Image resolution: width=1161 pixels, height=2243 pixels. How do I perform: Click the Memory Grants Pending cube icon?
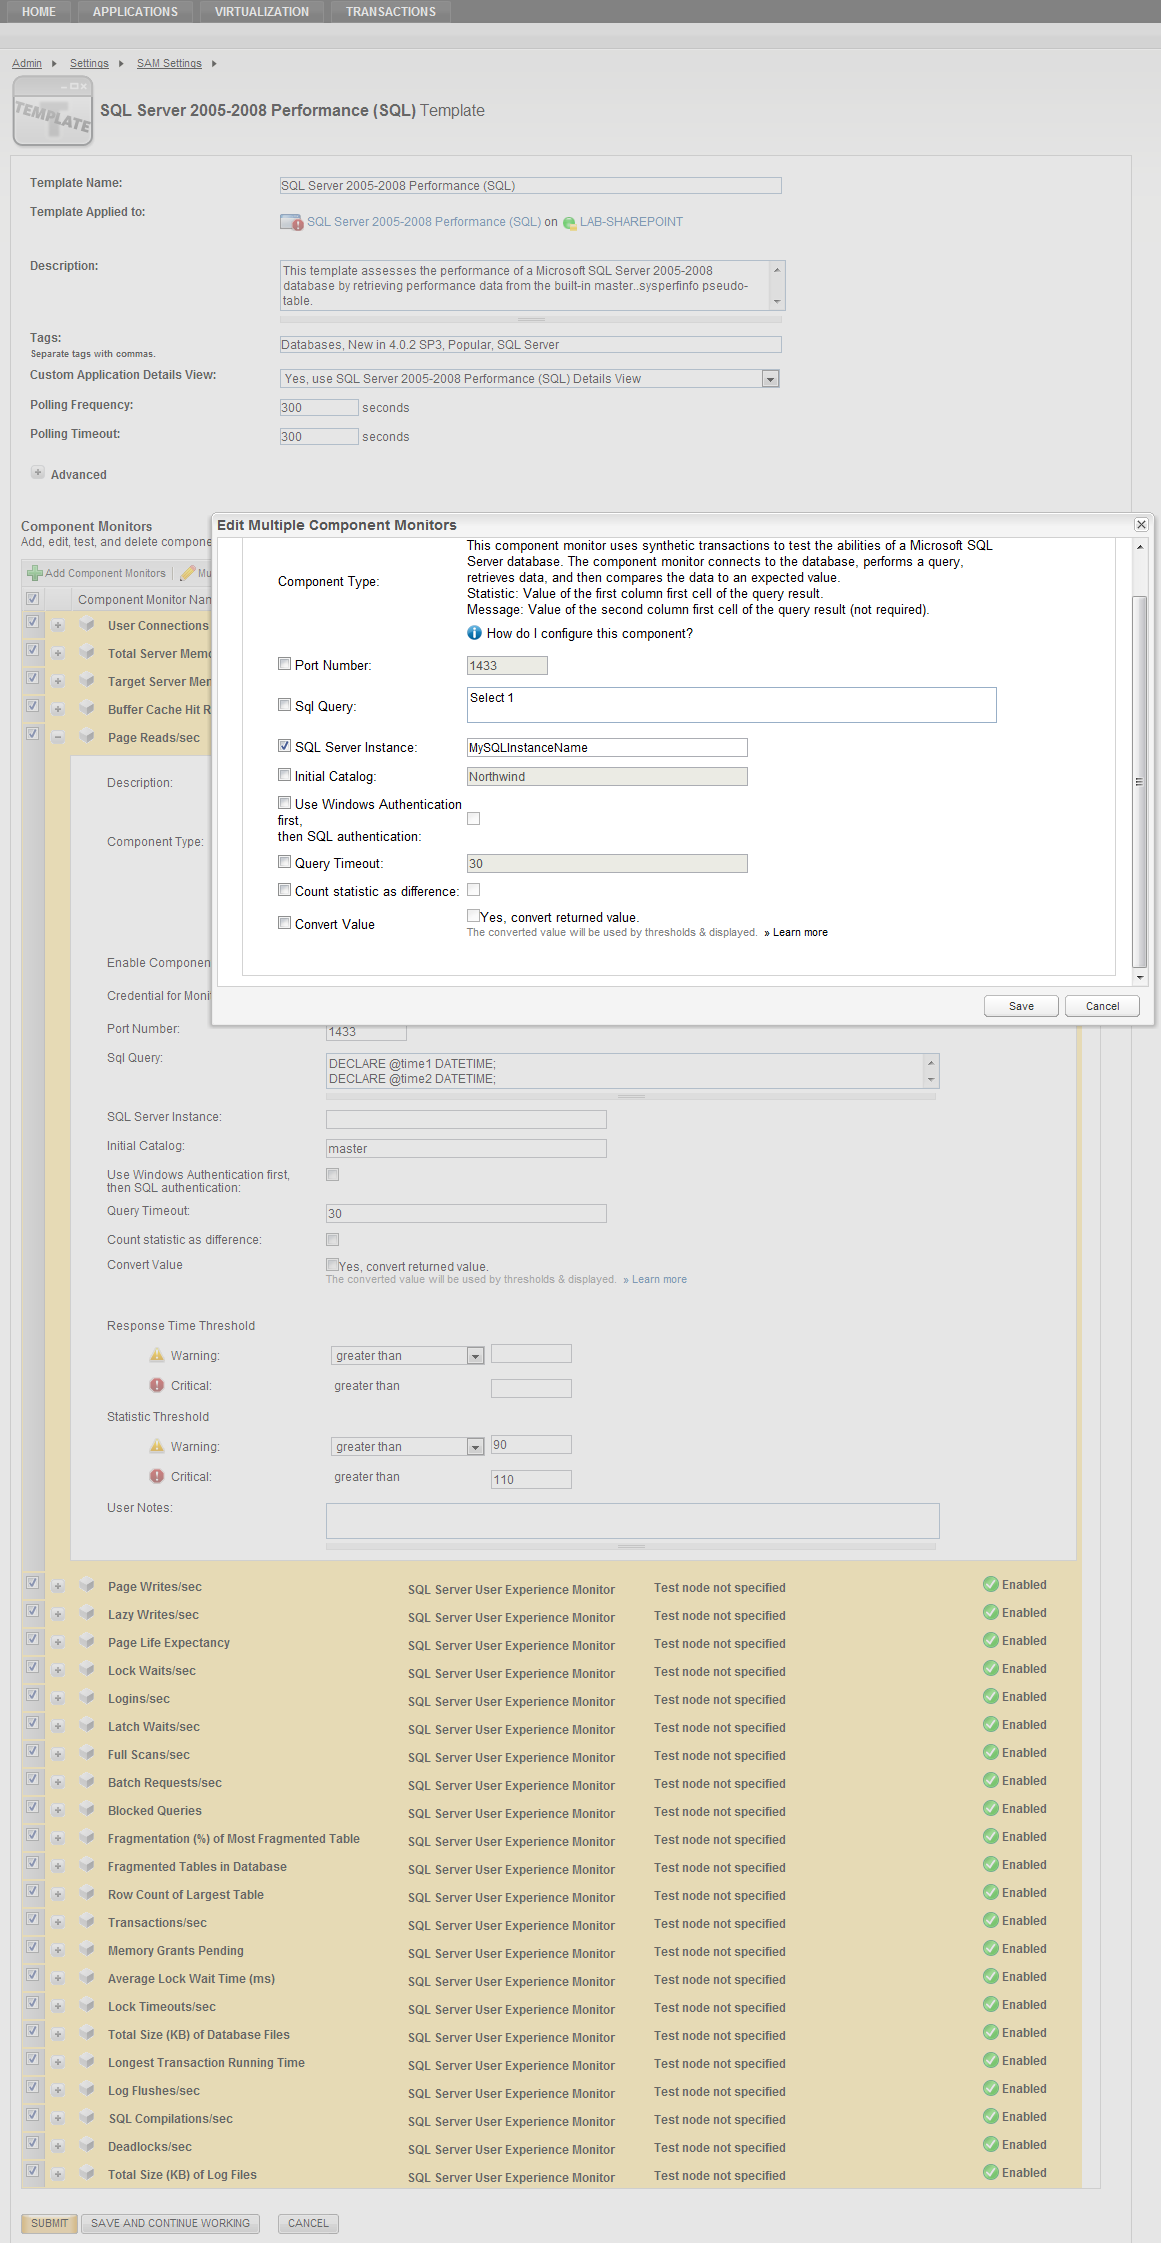87,1949
